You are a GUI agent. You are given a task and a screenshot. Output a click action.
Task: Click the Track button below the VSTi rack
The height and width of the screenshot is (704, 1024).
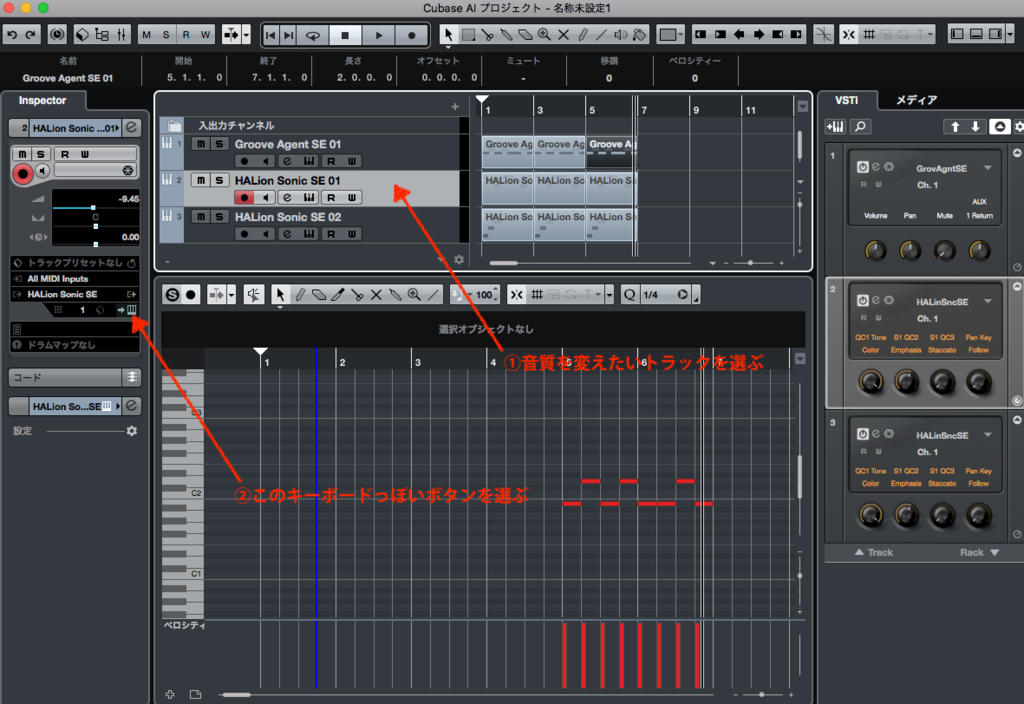(x=873, y=552)
